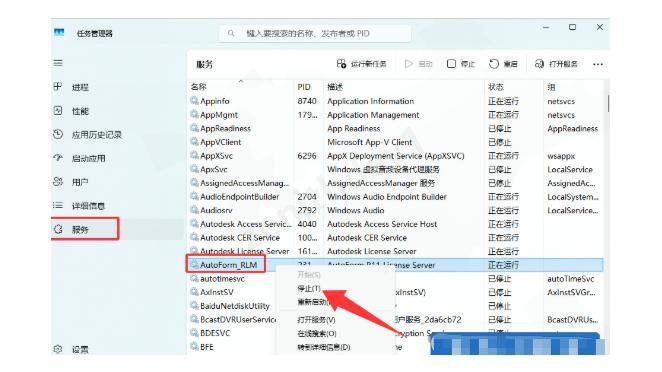Sort by the 组 (Group) column header
Image resolution: width=662 pixels, height=372 pixels.
pyautogui.click(x=551, y=87)
